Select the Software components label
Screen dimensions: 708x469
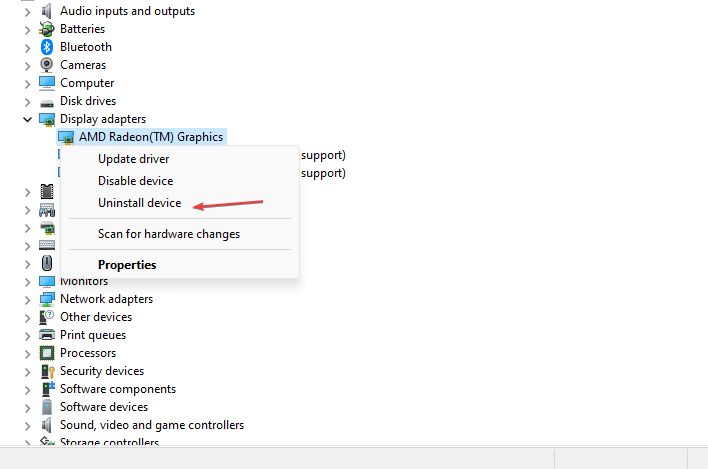click(118, 389)
